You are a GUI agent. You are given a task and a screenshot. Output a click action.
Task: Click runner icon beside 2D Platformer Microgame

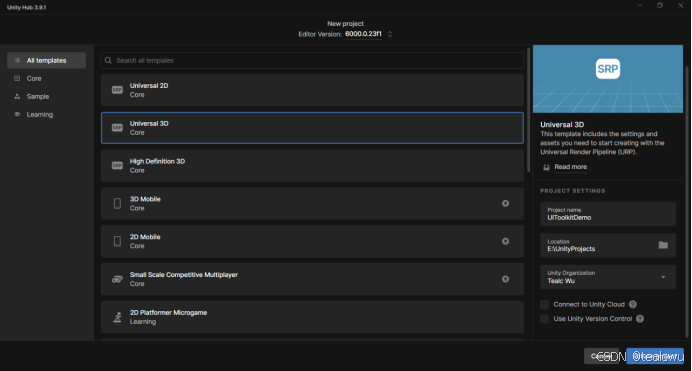(x=117, y=317)
